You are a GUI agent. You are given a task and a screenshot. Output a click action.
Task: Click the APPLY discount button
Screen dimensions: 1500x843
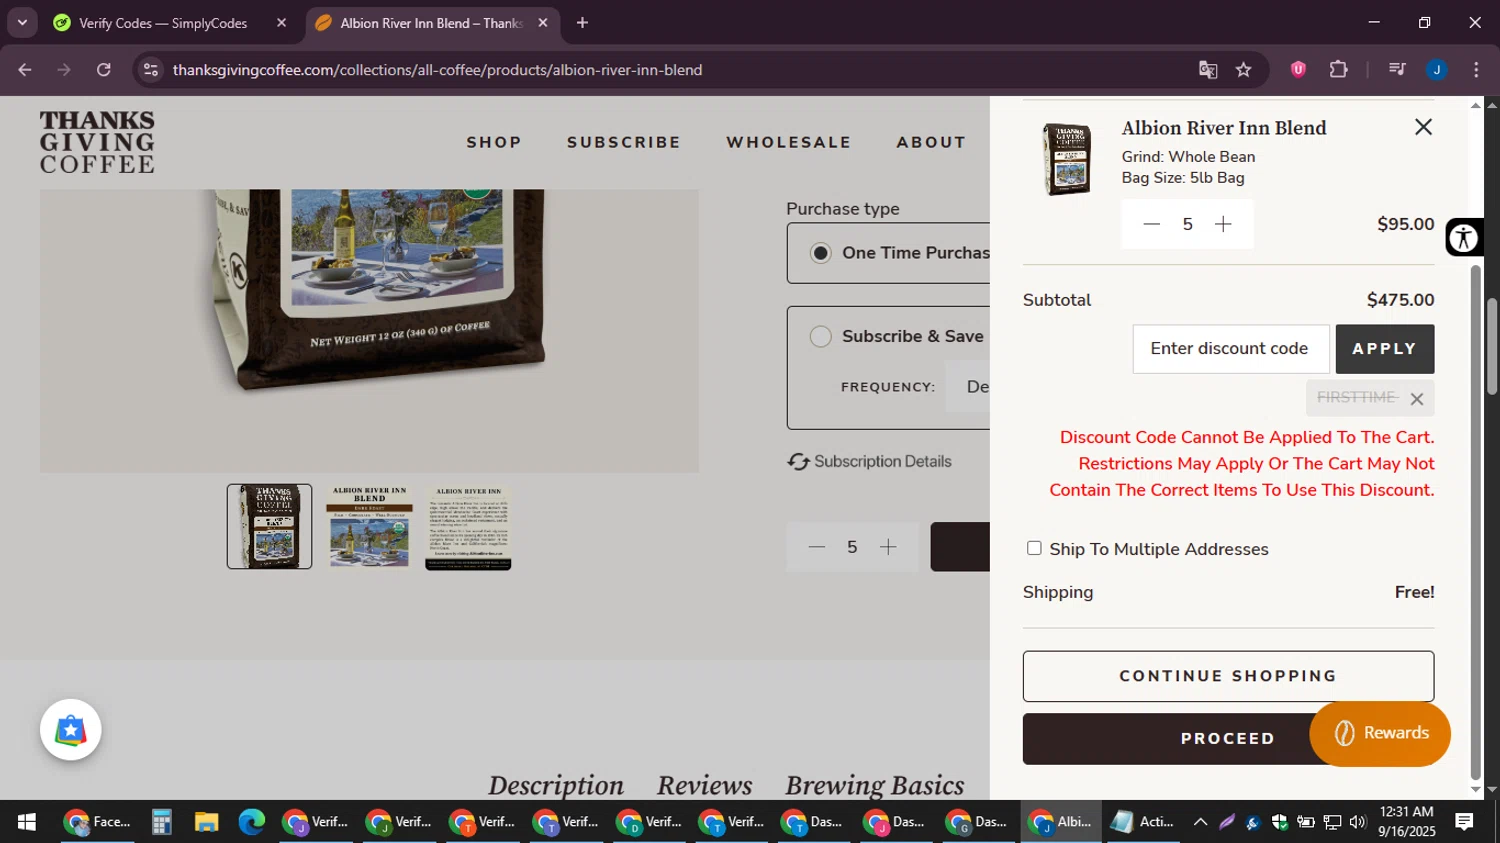pyautogui.click(x=1385, y=349)
